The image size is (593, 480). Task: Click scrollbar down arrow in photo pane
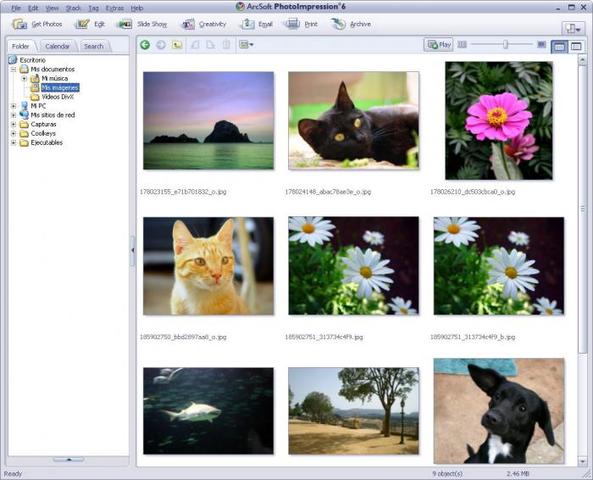582,461
